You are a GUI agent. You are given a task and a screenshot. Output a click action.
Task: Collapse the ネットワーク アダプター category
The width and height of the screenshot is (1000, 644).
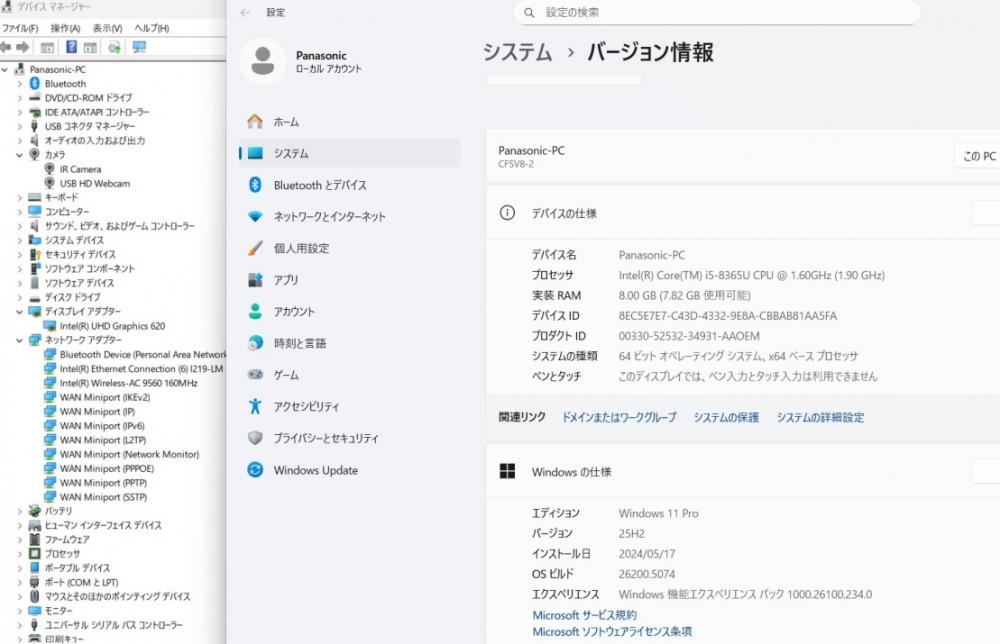point(20,340)
